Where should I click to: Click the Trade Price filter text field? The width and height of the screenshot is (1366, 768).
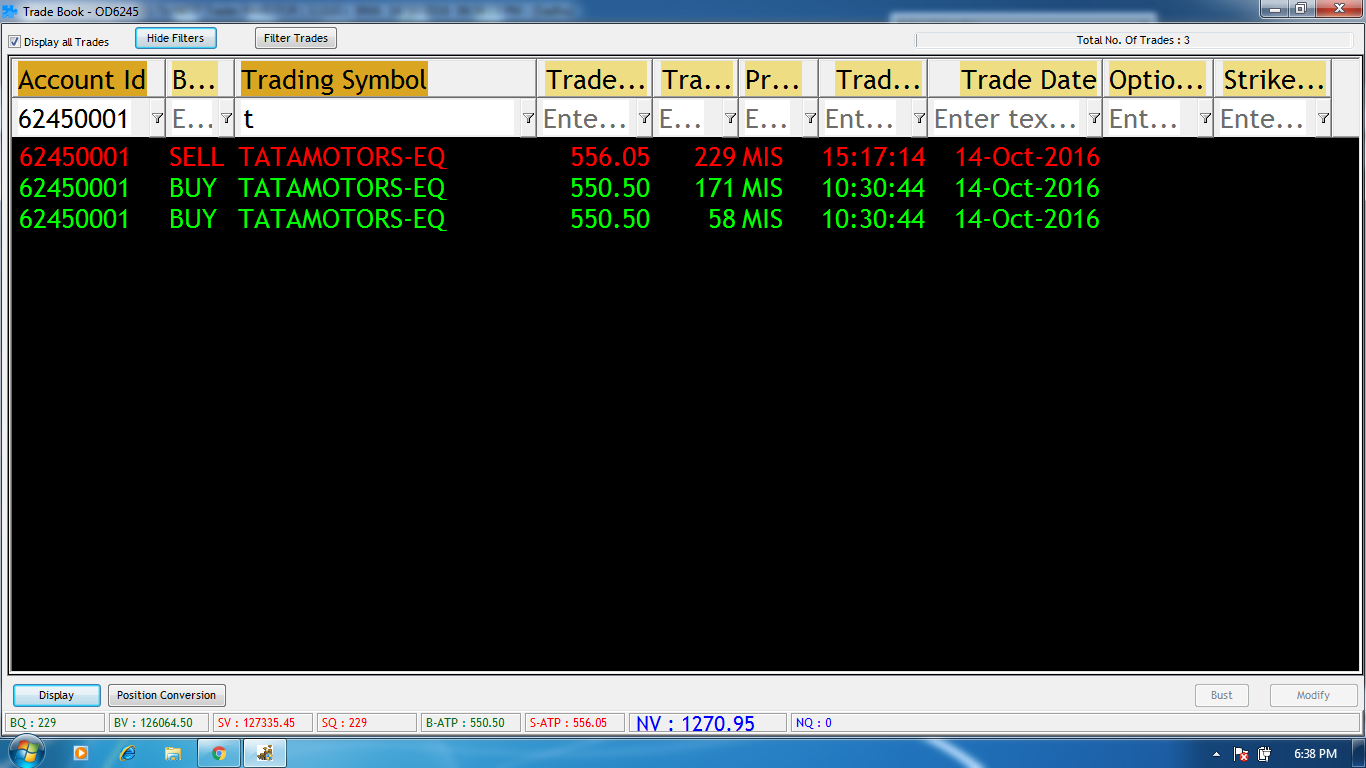(586, 119)
